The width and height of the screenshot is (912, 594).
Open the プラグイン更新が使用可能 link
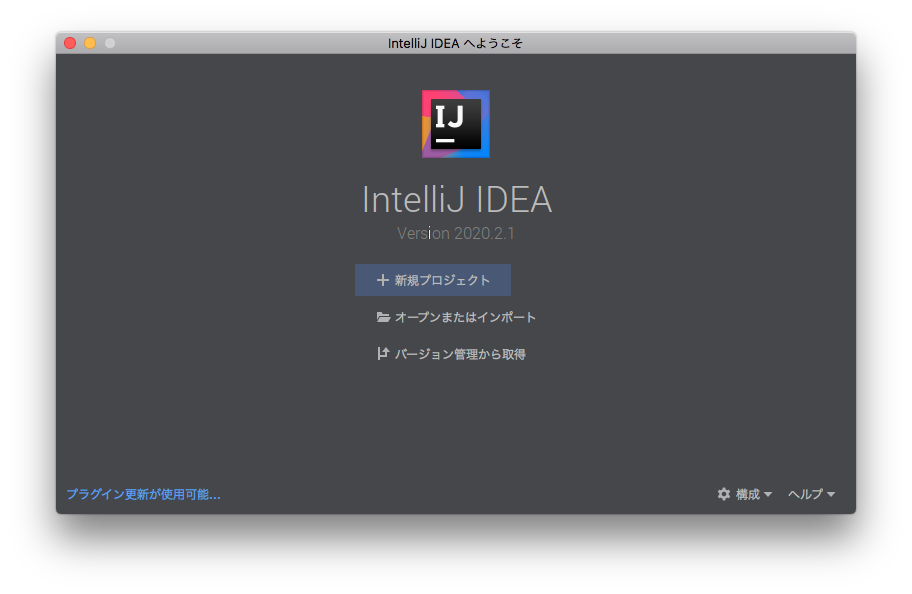tap(143, 494)
